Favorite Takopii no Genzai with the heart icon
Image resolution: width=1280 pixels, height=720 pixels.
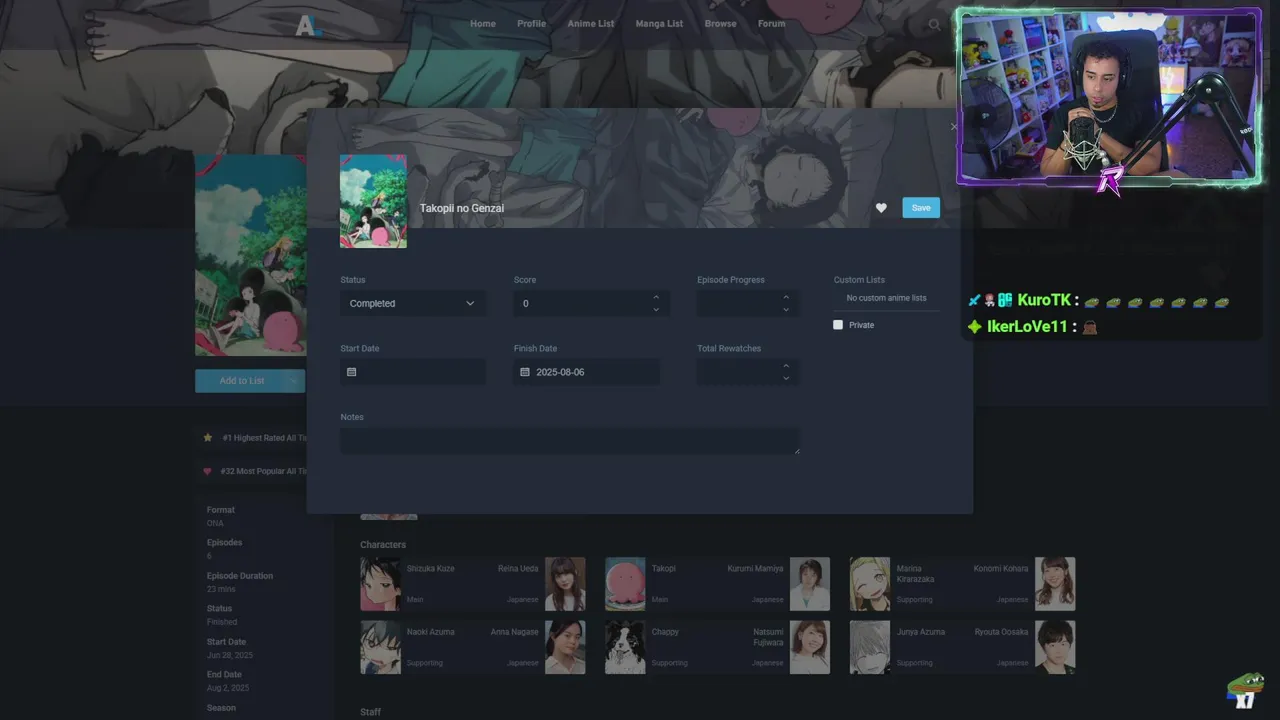click(x=881, y=208)
